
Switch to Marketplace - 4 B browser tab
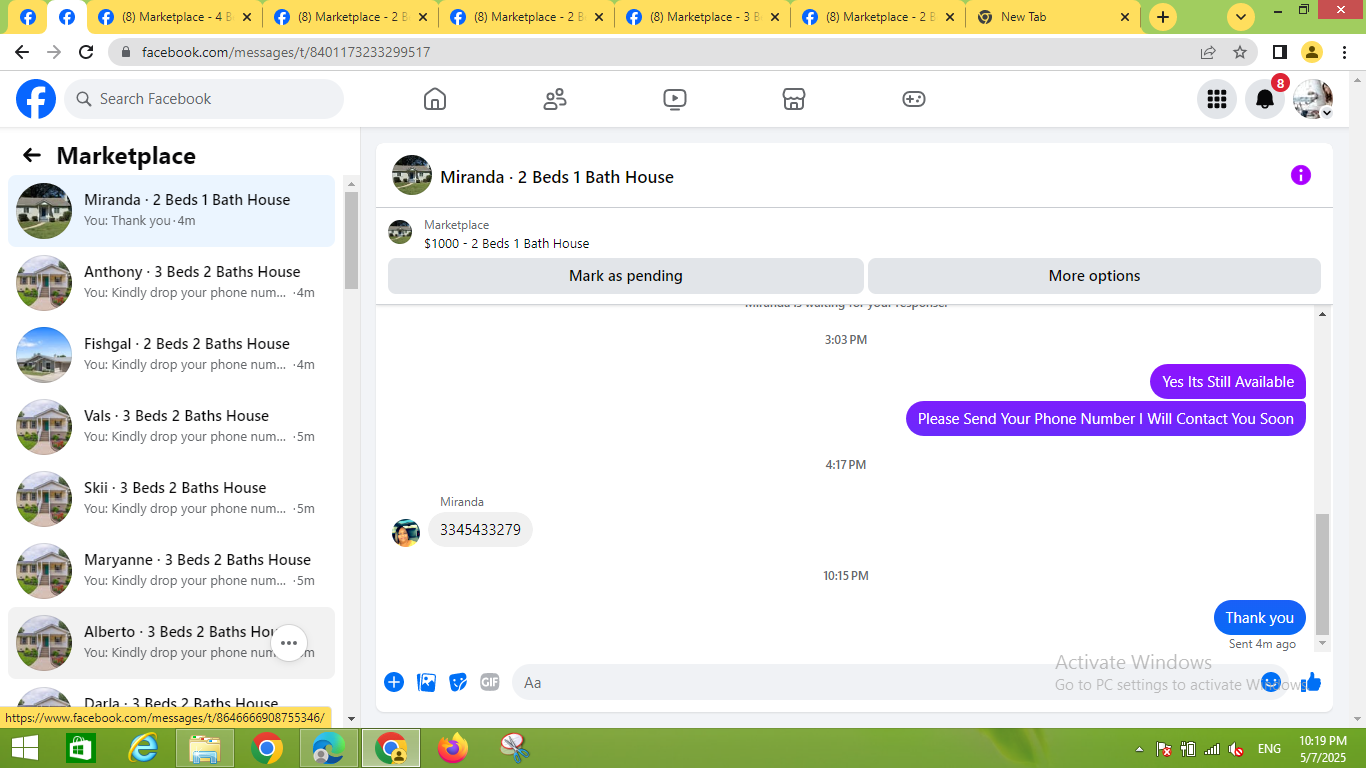coord(176,17)
